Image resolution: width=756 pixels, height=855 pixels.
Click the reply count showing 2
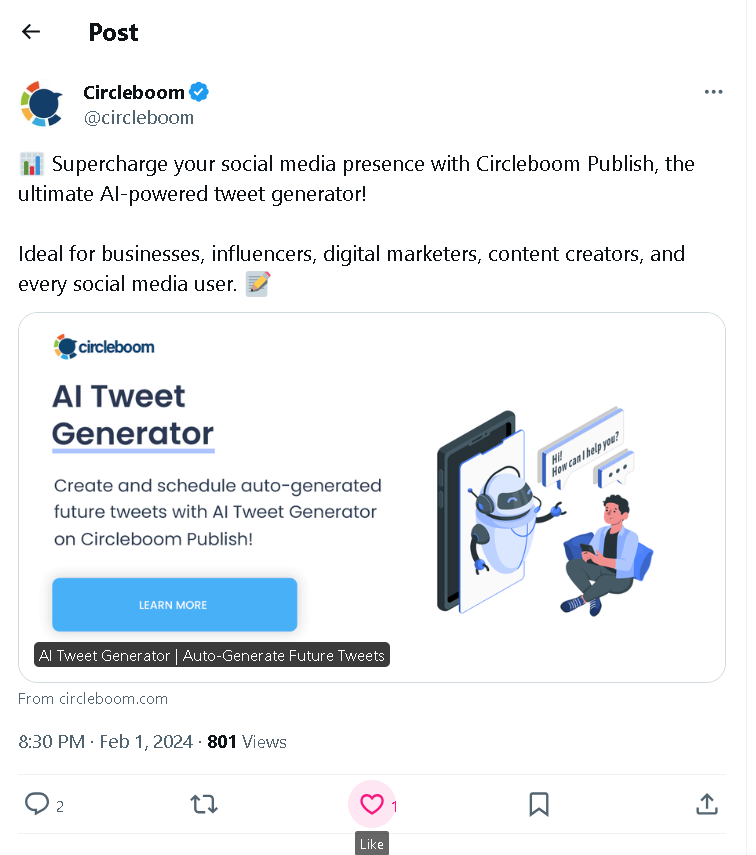[x=58, y=804]
